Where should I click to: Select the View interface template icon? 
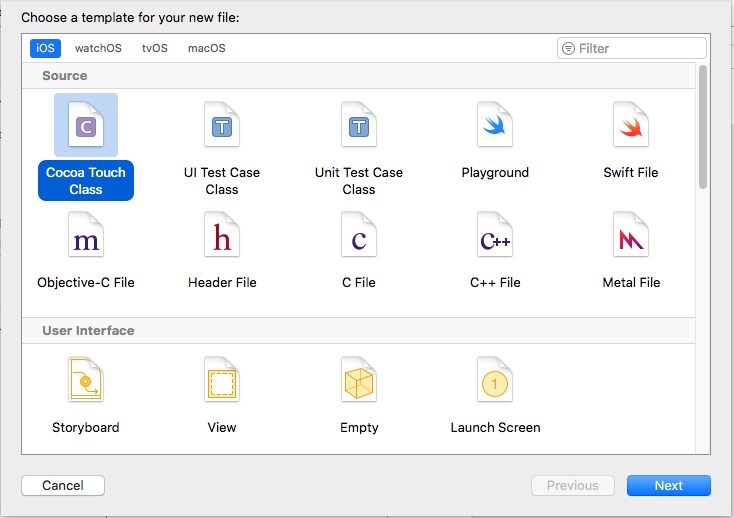(x=222, y=382)
